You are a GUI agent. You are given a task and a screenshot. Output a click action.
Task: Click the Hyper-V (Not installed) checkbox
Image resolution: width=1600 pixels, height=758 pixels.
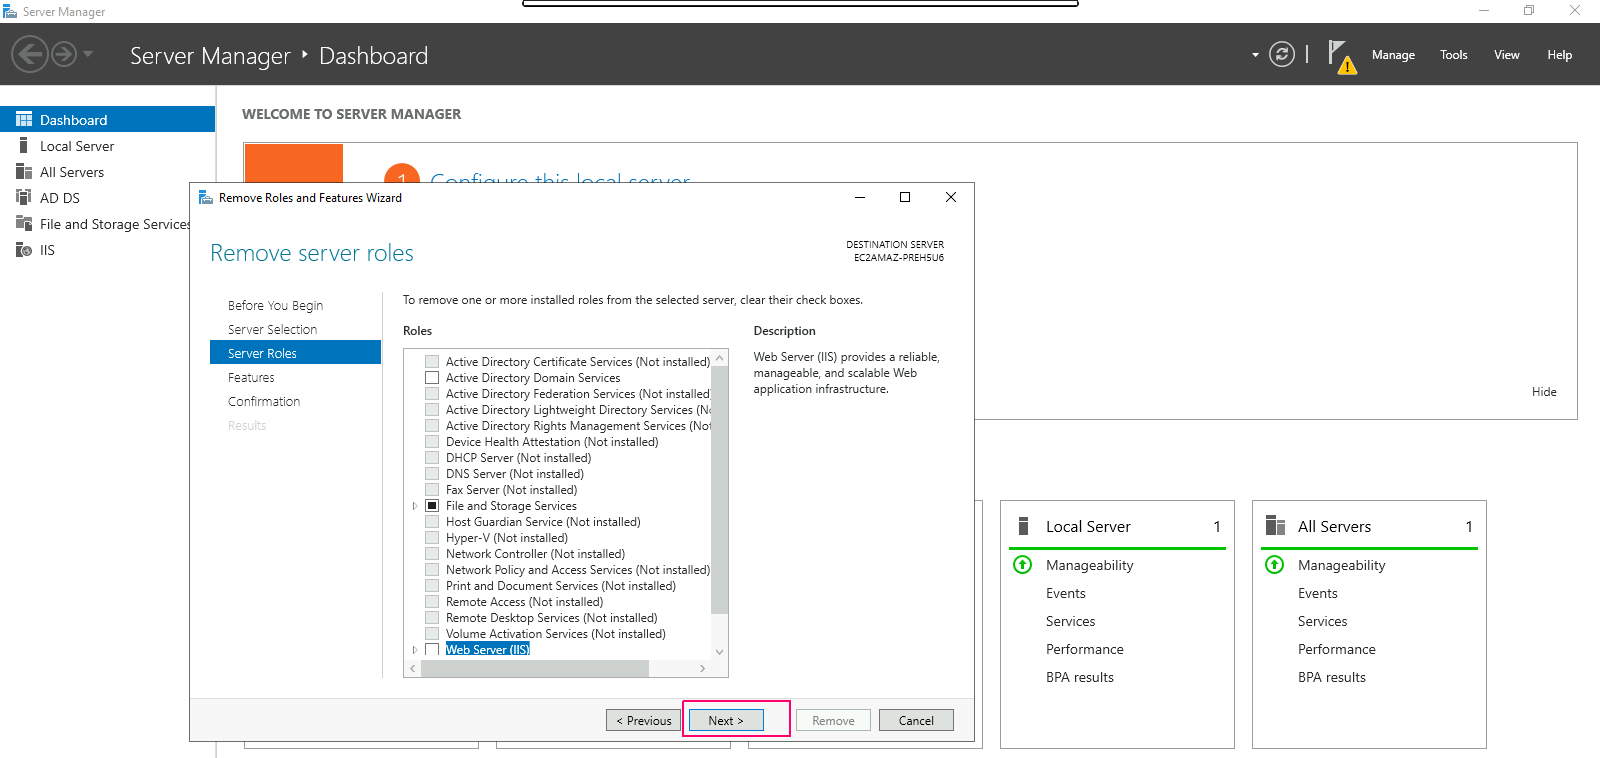(432, 538)
